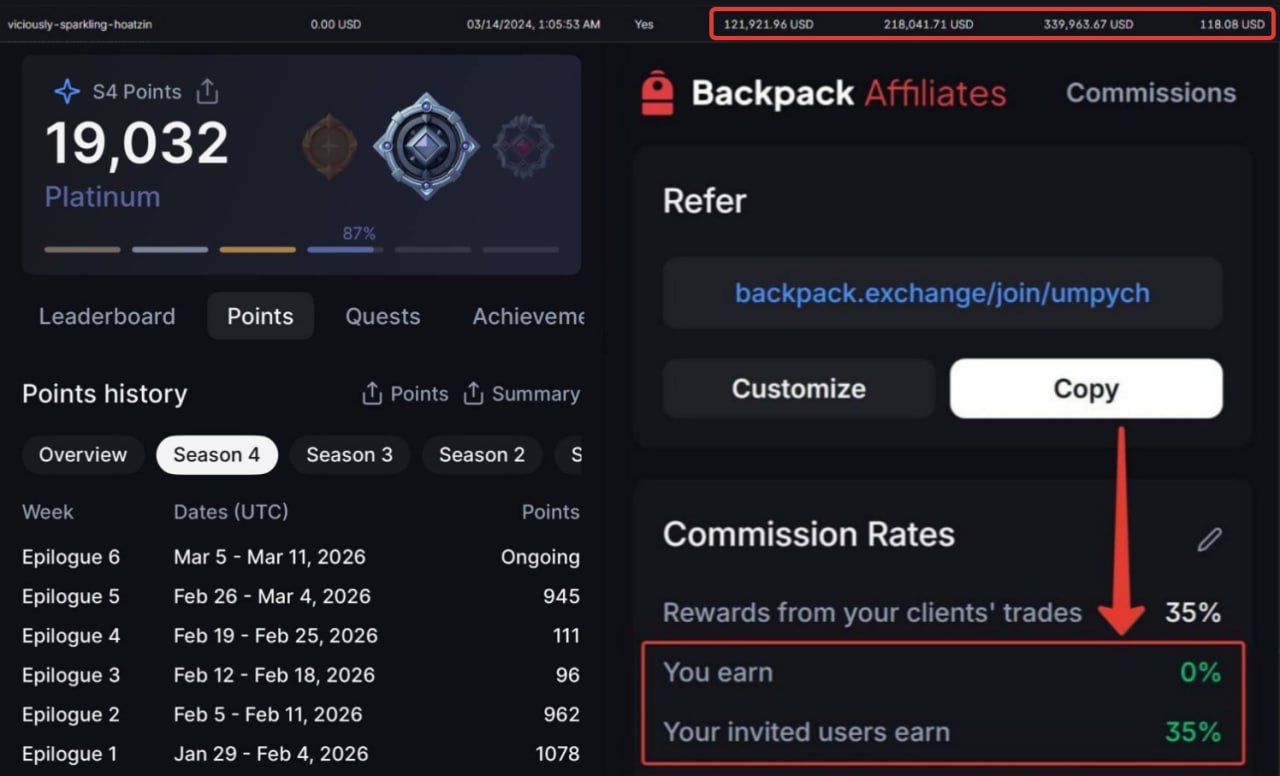Switch history filter to Overview
Viewport: 1280px width, 776px height.
tap(83, 455)
